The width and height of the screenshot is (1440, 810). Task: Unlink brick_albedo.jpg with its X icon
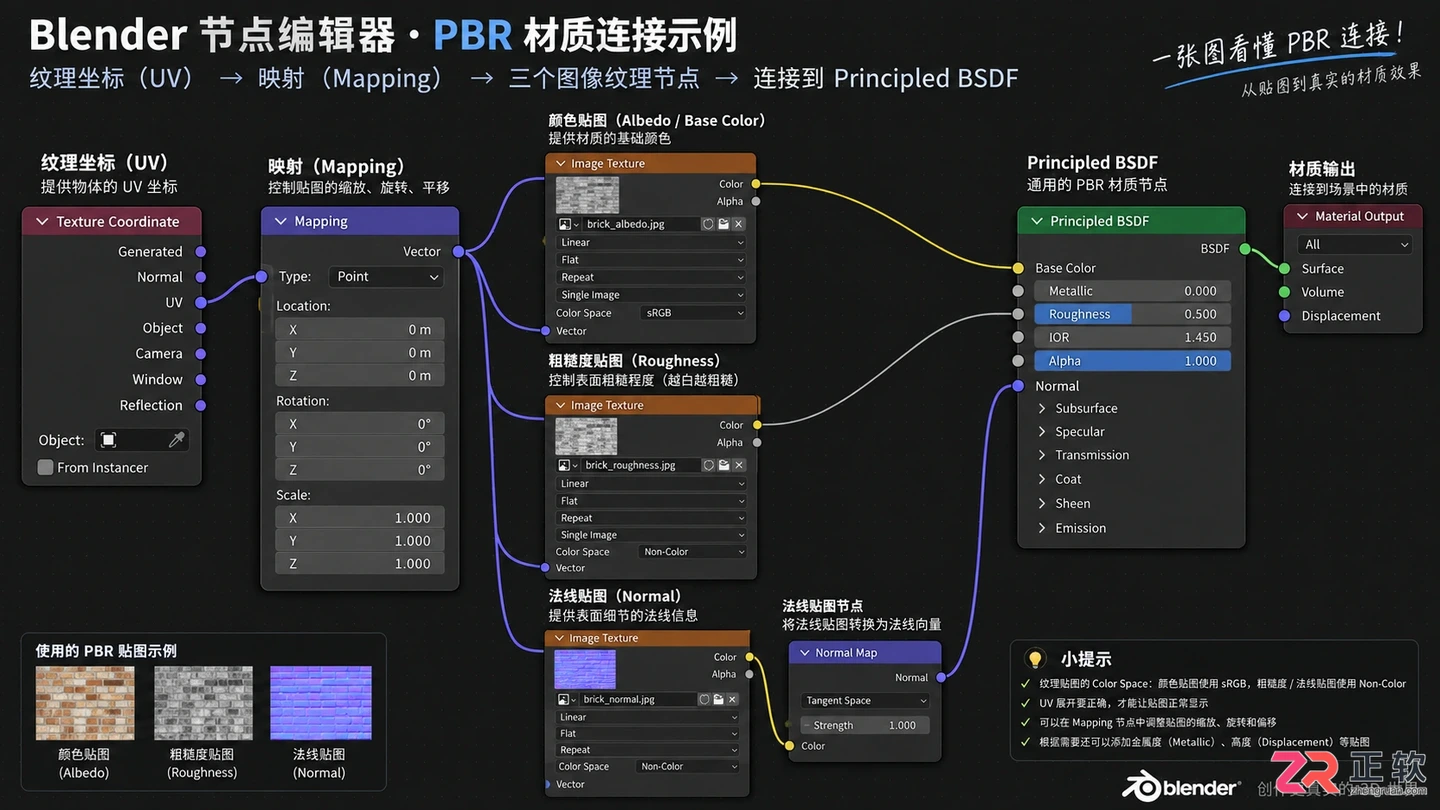click(x=738, y=224)
